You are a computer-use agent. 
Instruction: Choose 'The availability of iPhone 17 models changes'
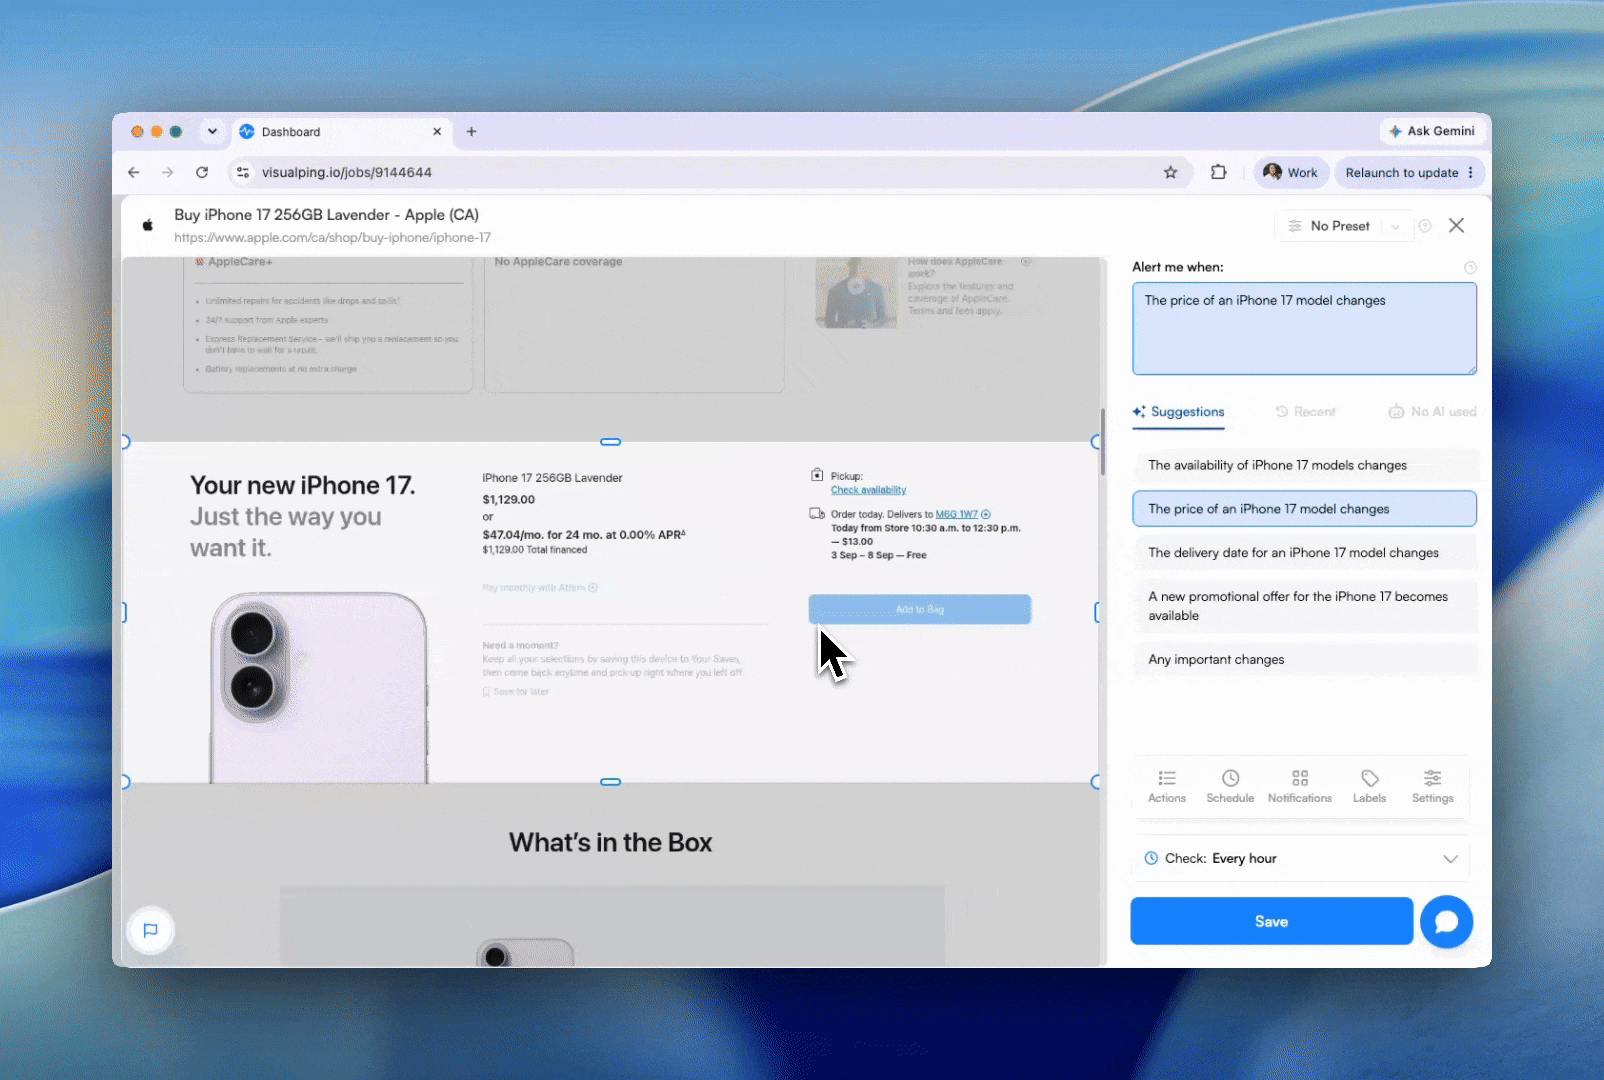click(x=1304, y=465)
